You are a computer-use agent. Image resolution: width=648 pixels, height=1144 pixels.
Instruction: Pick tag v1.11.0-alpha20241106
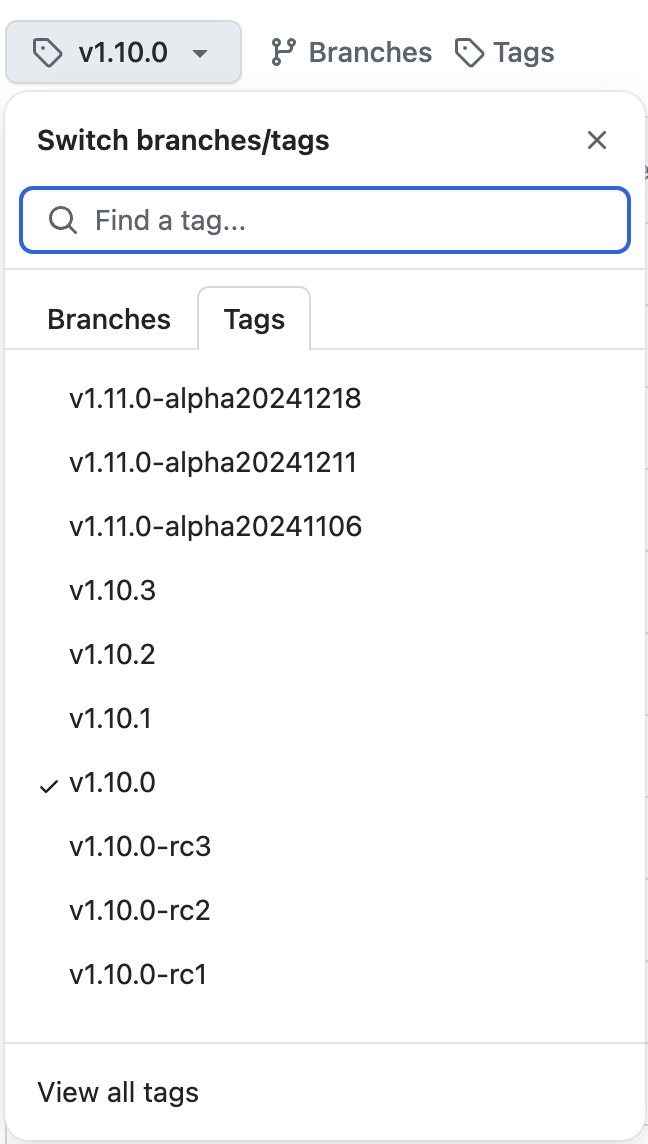click(215, 527)
